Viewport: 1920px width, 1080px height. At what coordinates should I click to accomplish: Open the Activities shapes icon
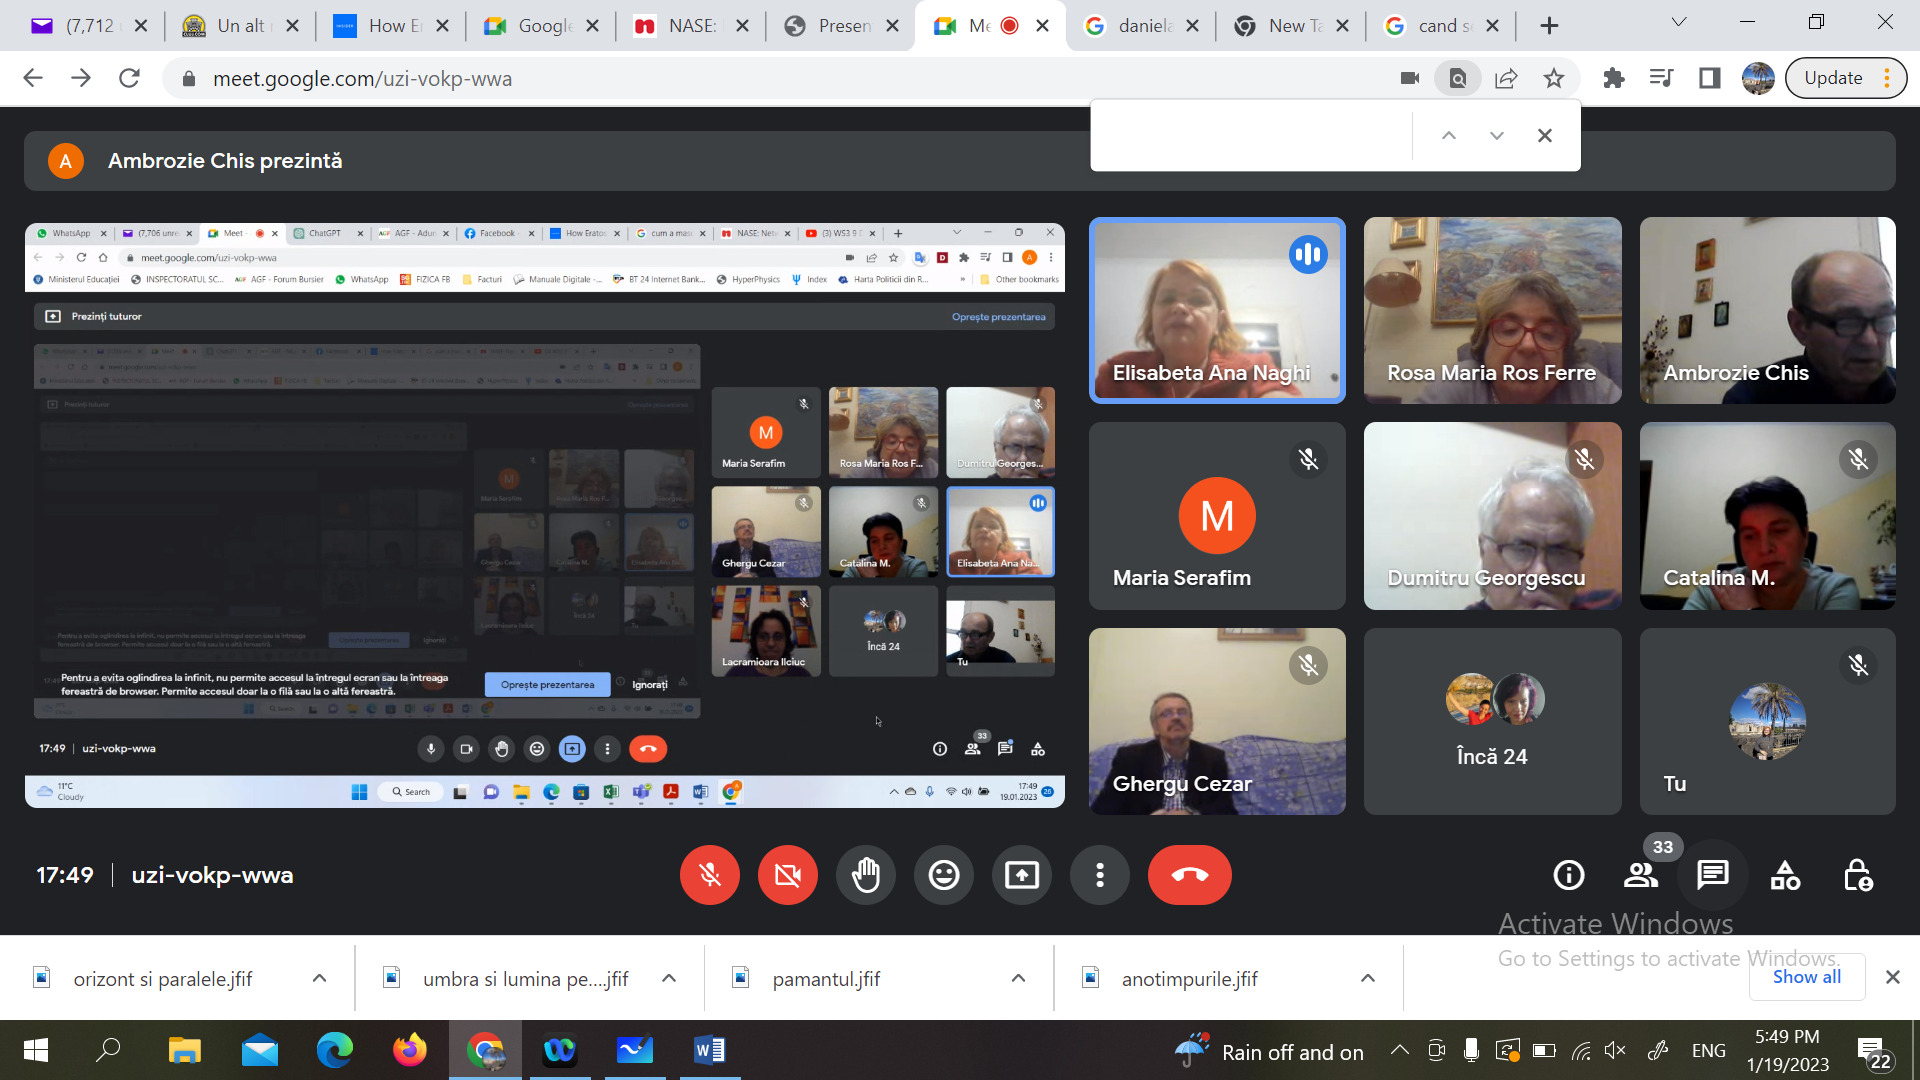pos(1785,876)
